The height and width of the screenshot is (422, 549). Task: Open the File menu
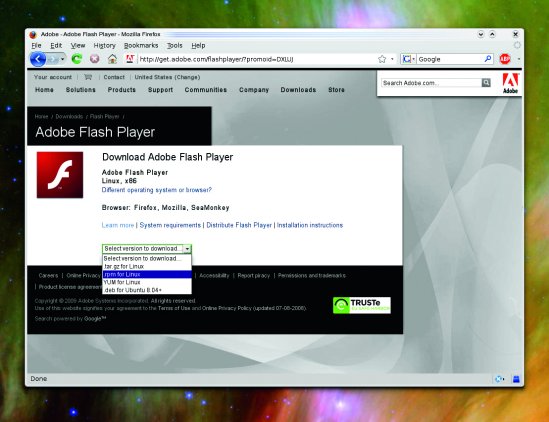point(36,46)
